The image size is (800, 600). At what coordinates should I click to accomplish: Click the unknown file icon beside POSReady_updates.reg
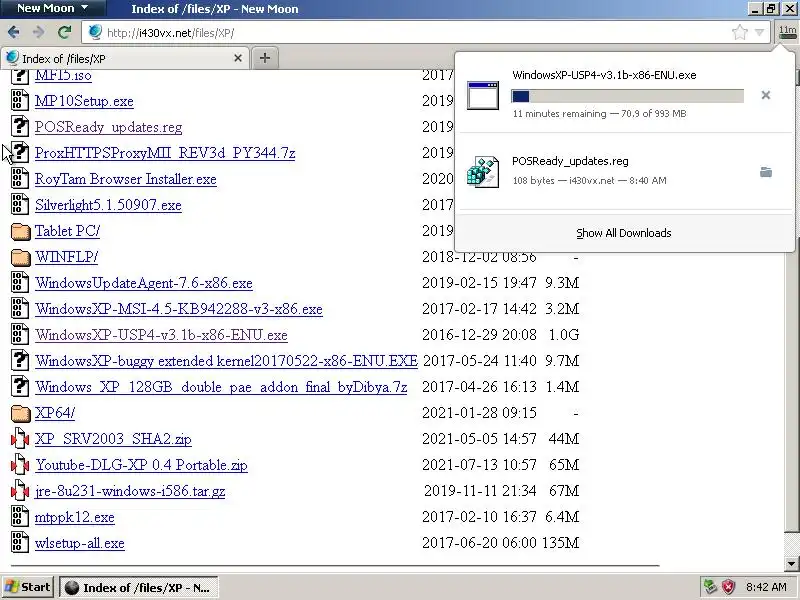tap(19, 127)
